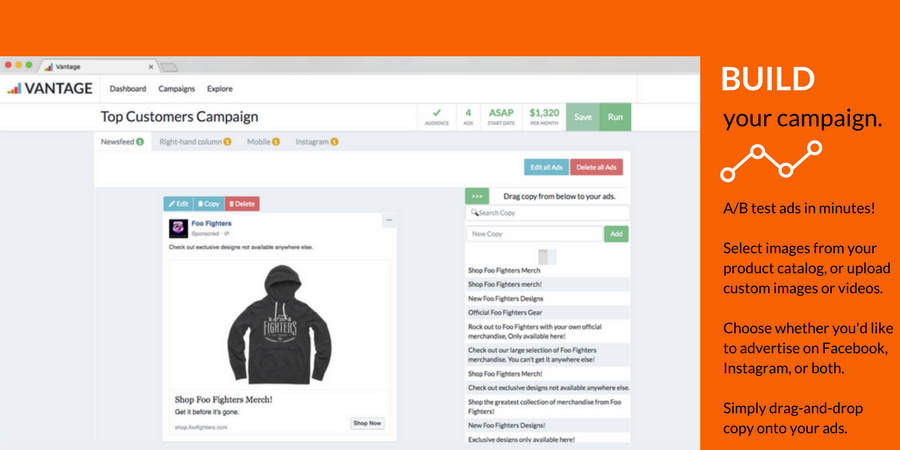Select copy 'Official Foo Fighters Gear'

coord(548,313)
